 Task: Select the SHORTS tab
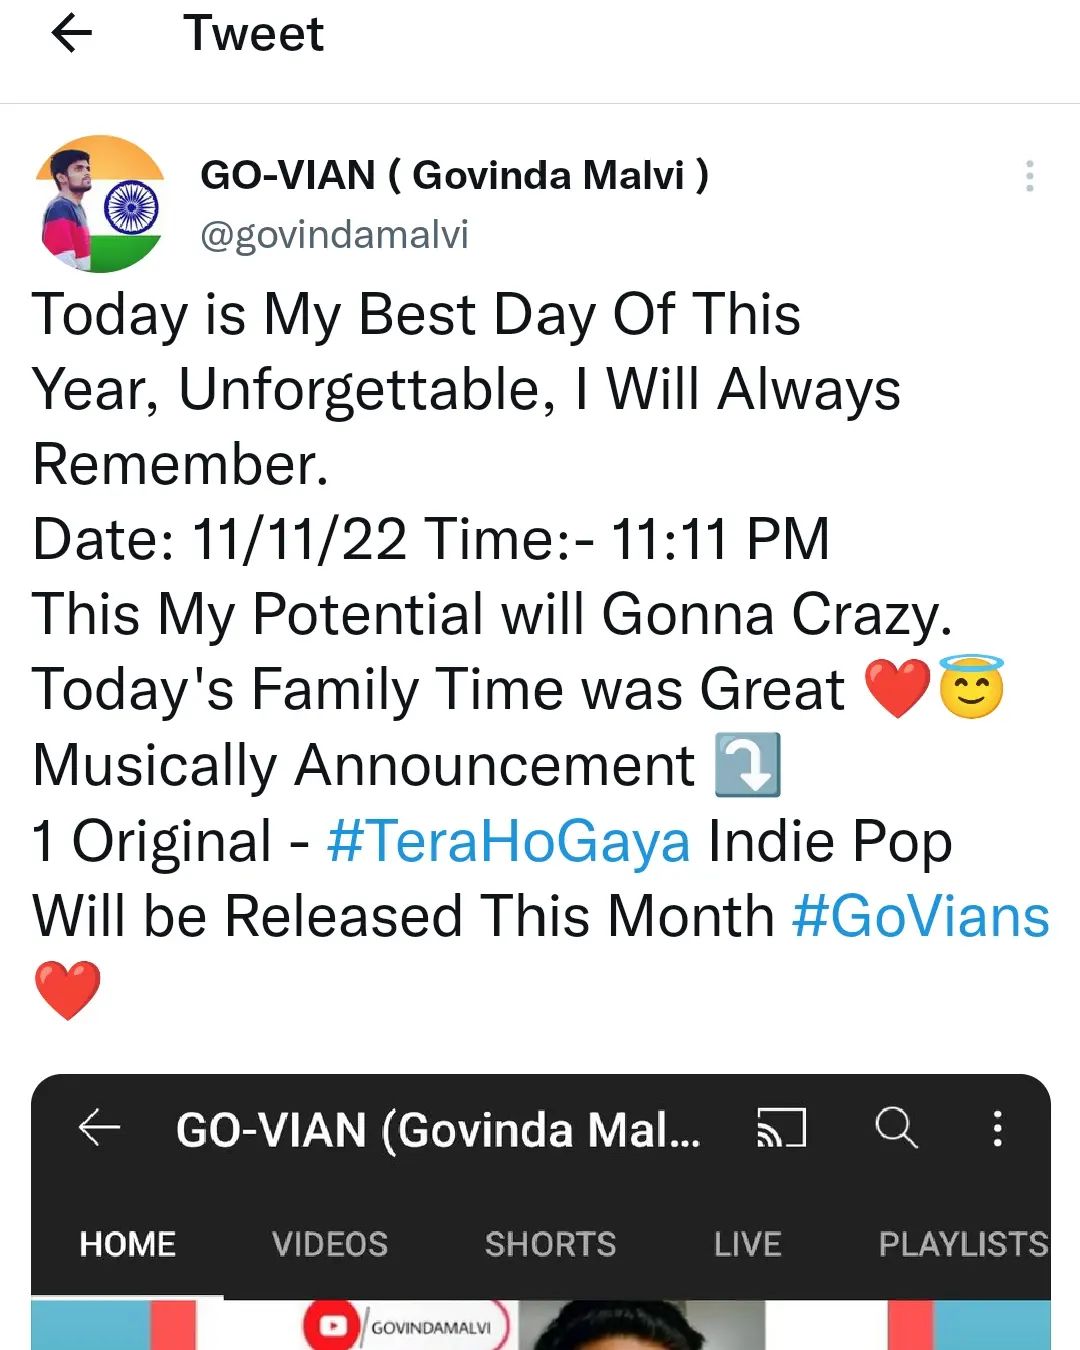[x=550, y=1244]
